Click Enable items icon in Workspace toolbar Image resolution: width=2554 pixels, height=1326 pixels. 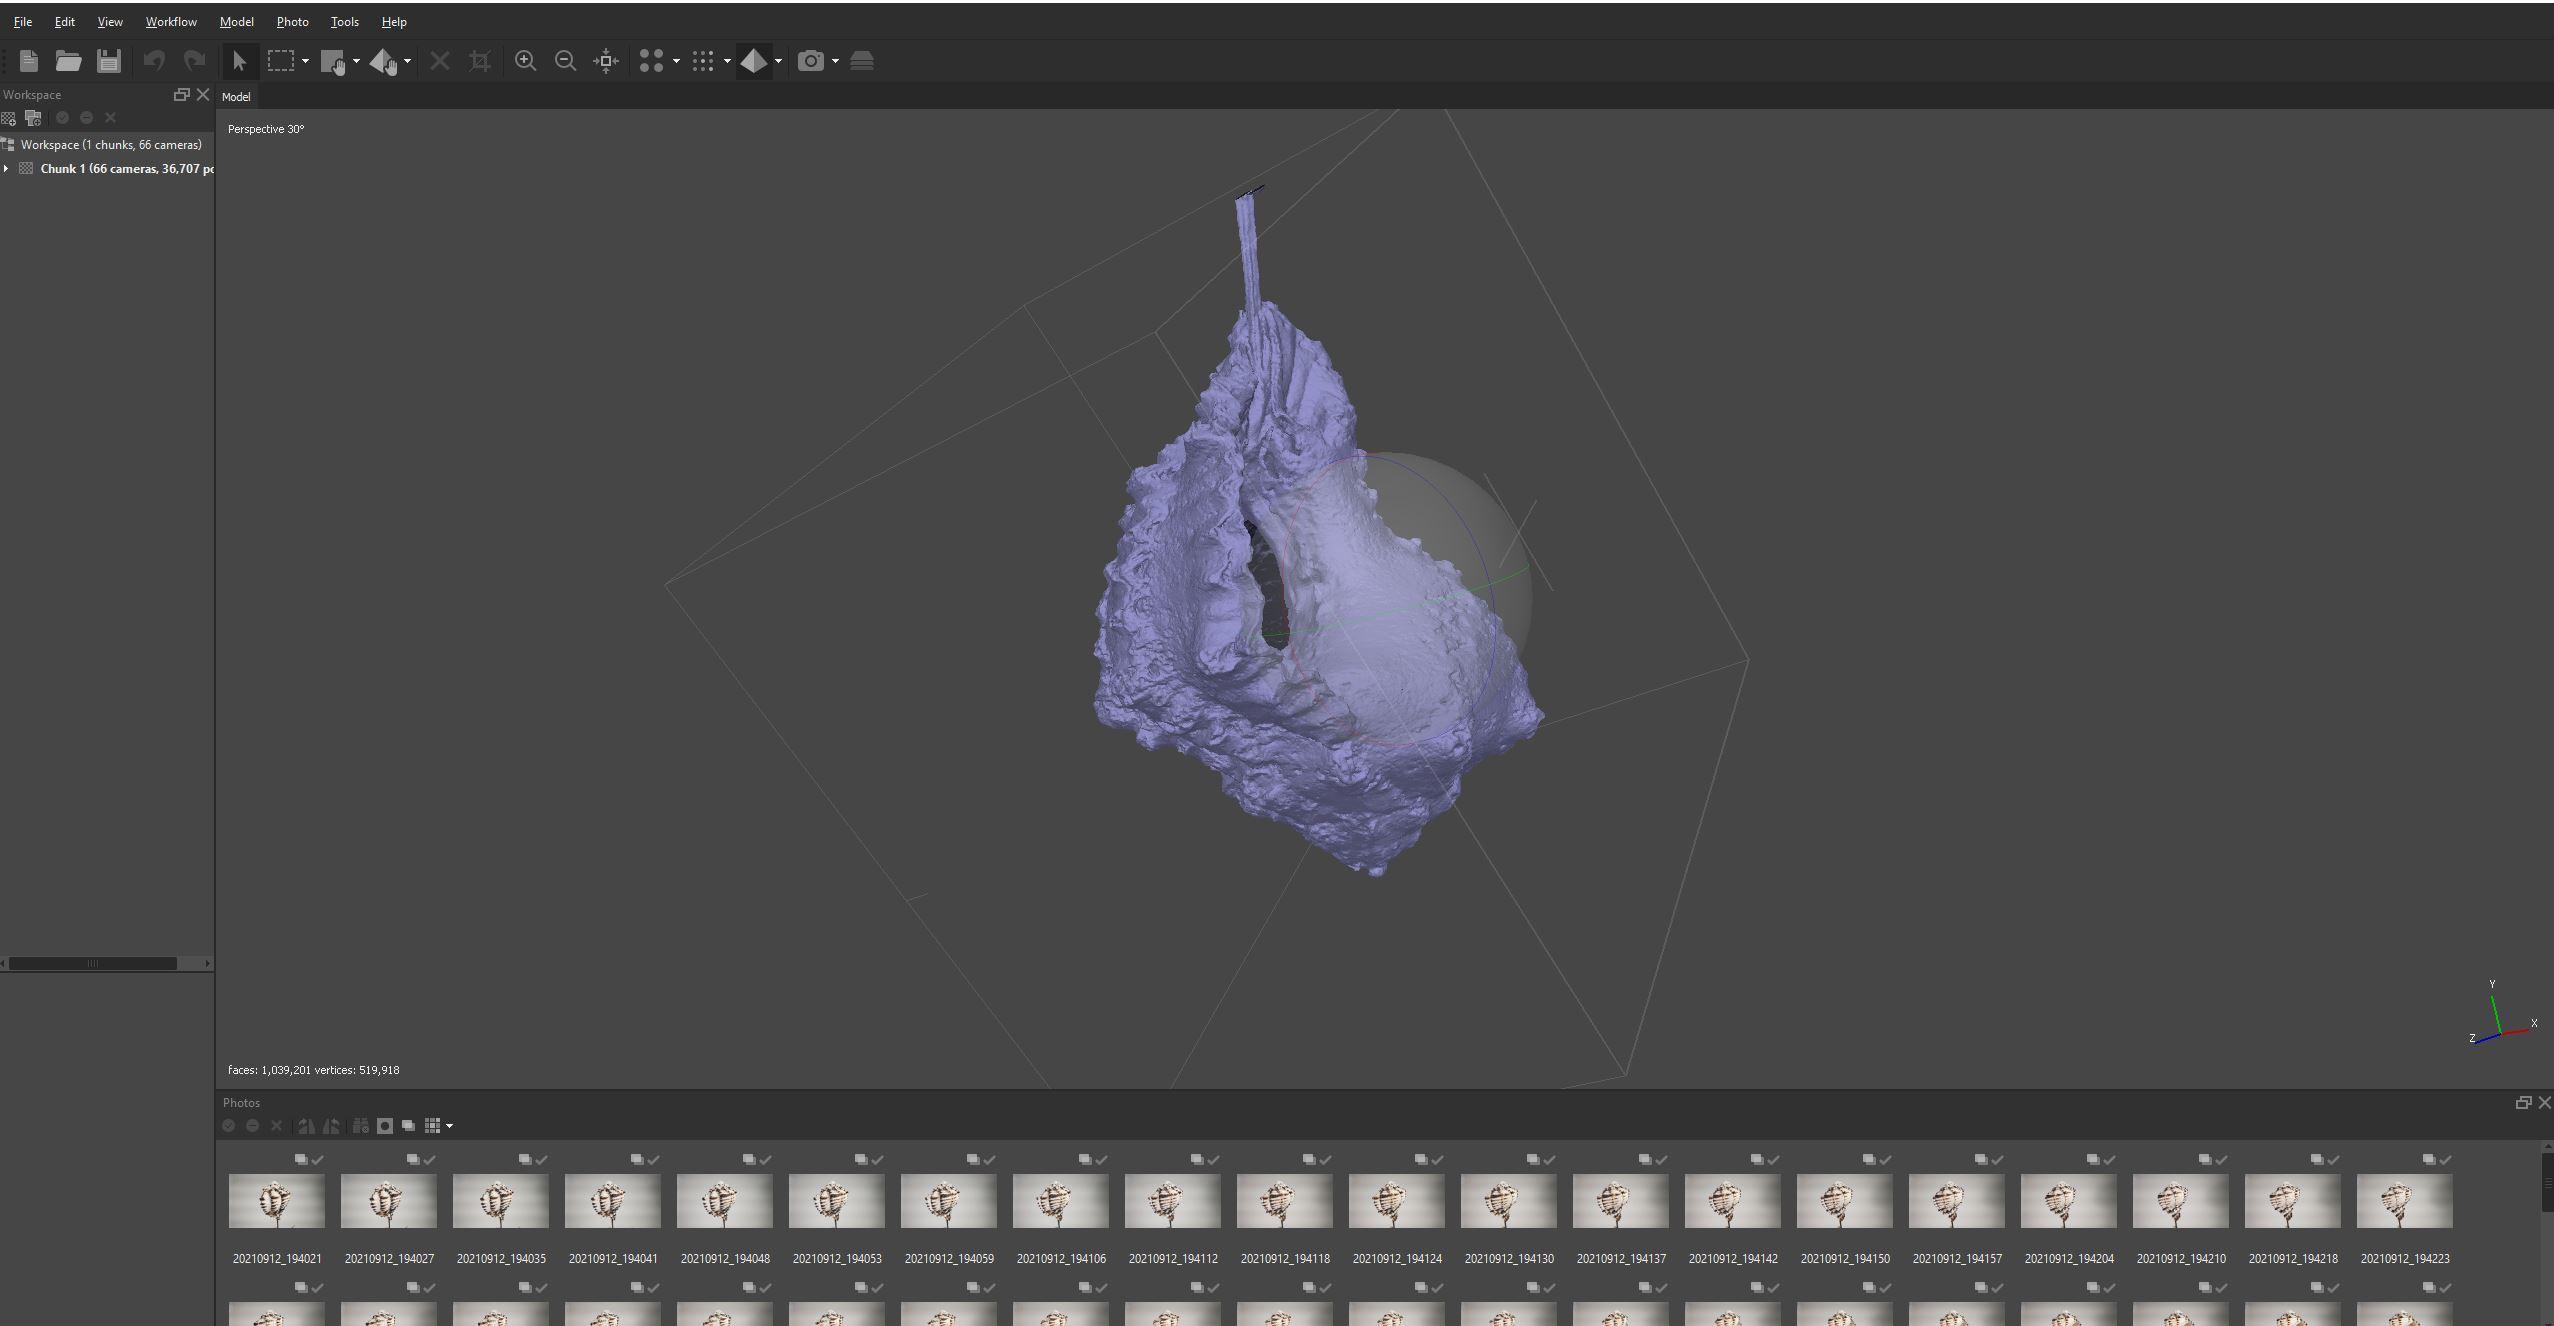click(62, 118)
